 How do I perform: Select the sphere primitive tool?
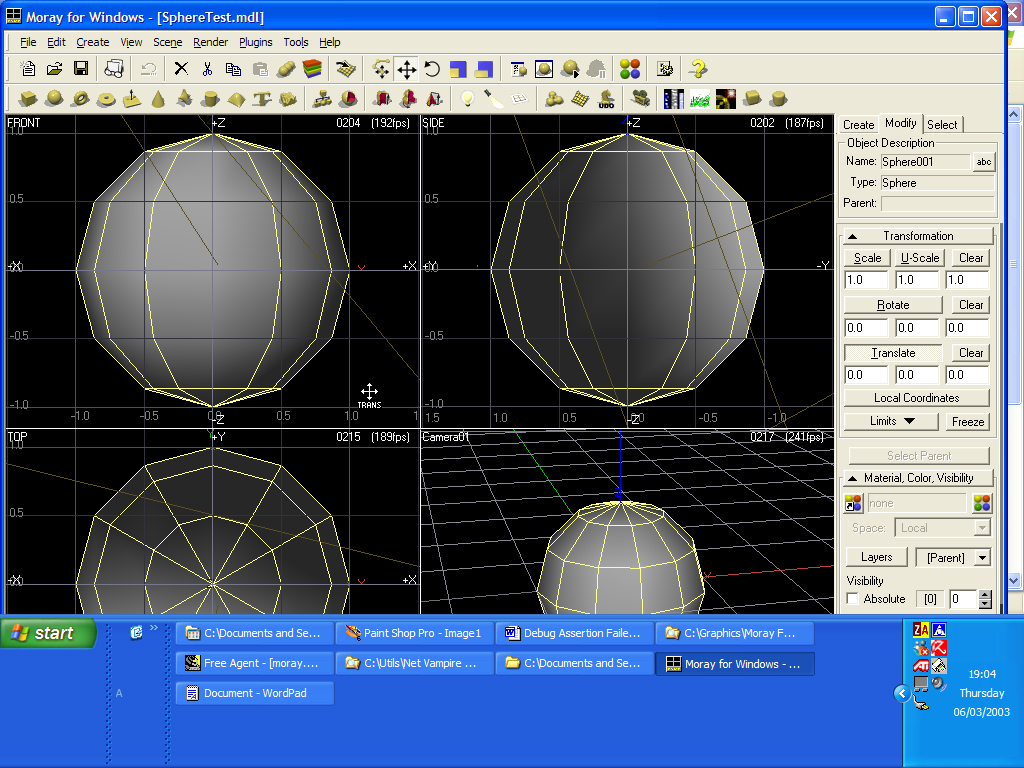pyautogui.click(x=54, y=98)
